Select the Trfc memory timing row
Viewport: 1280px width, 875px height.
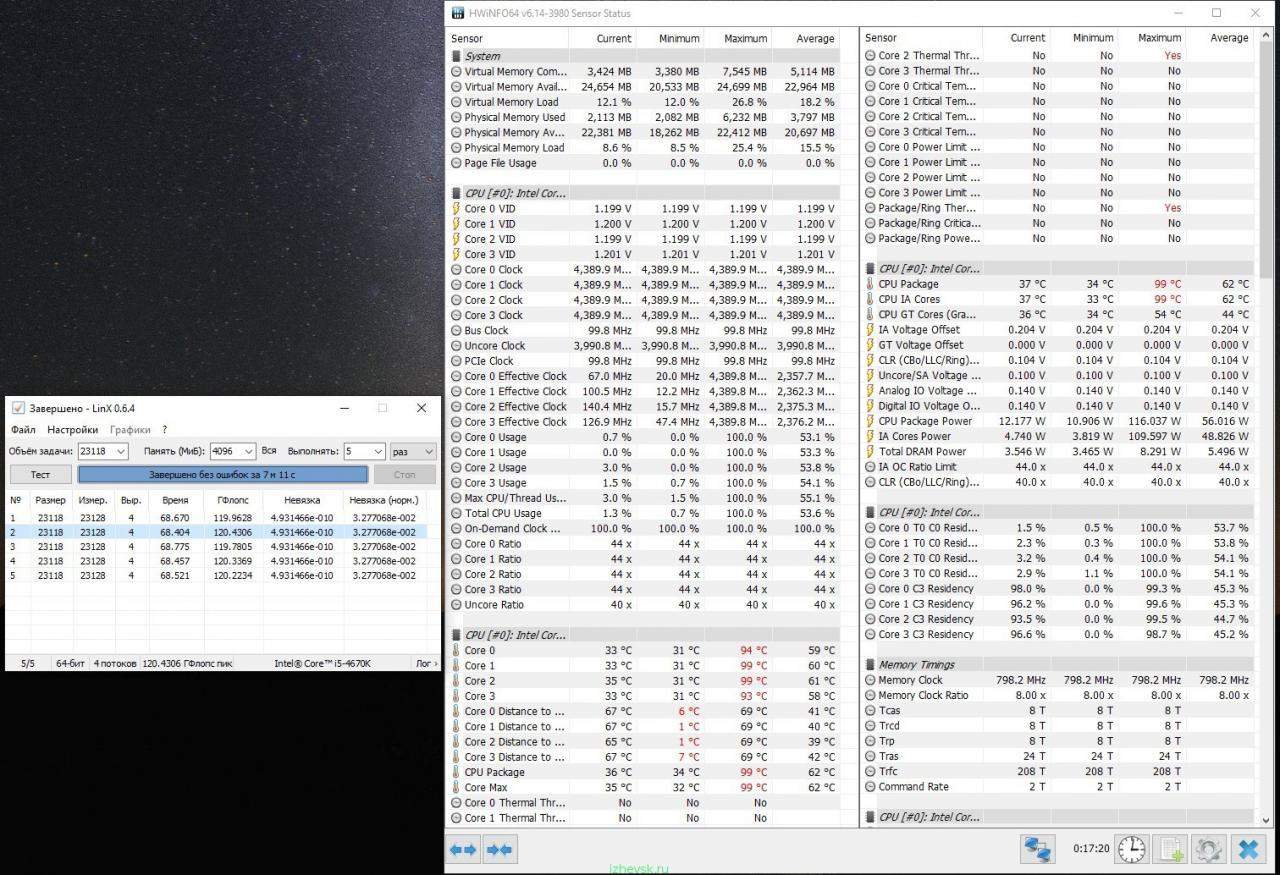tap(1058, 772)
